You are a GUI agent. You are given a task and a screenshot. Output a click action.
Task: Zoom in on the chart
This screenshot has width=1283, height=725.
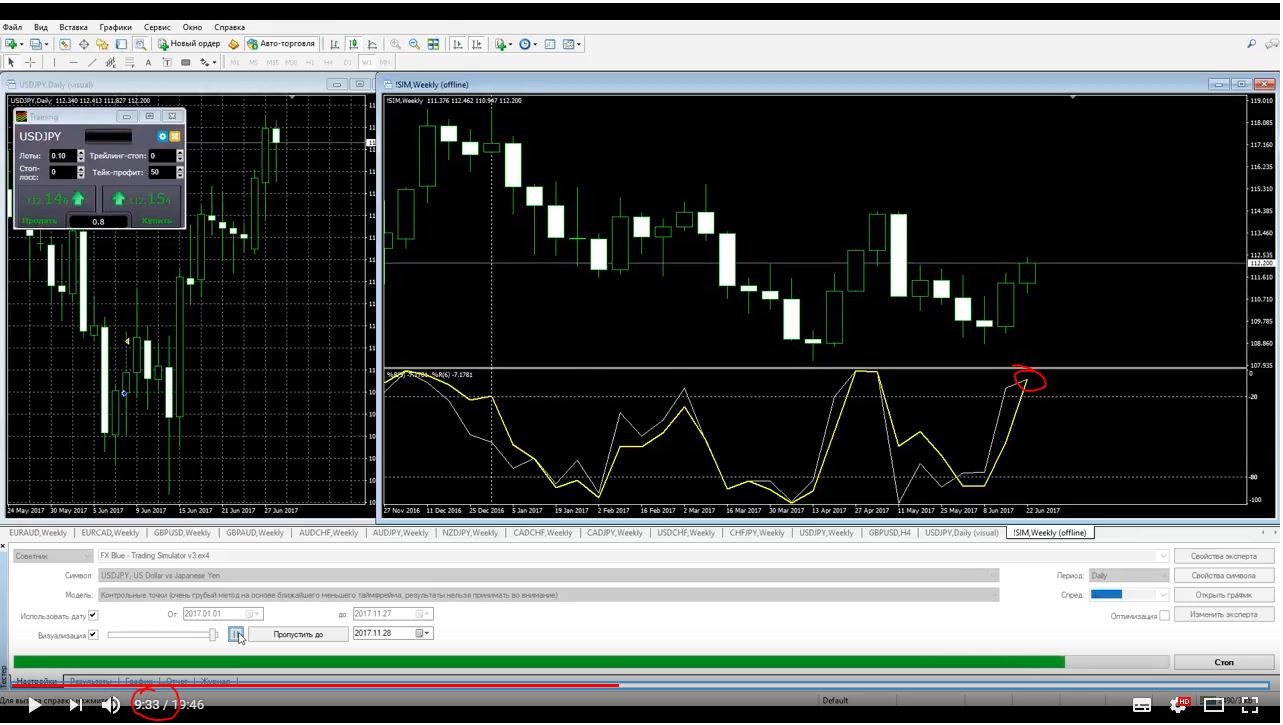click(396, 44)
